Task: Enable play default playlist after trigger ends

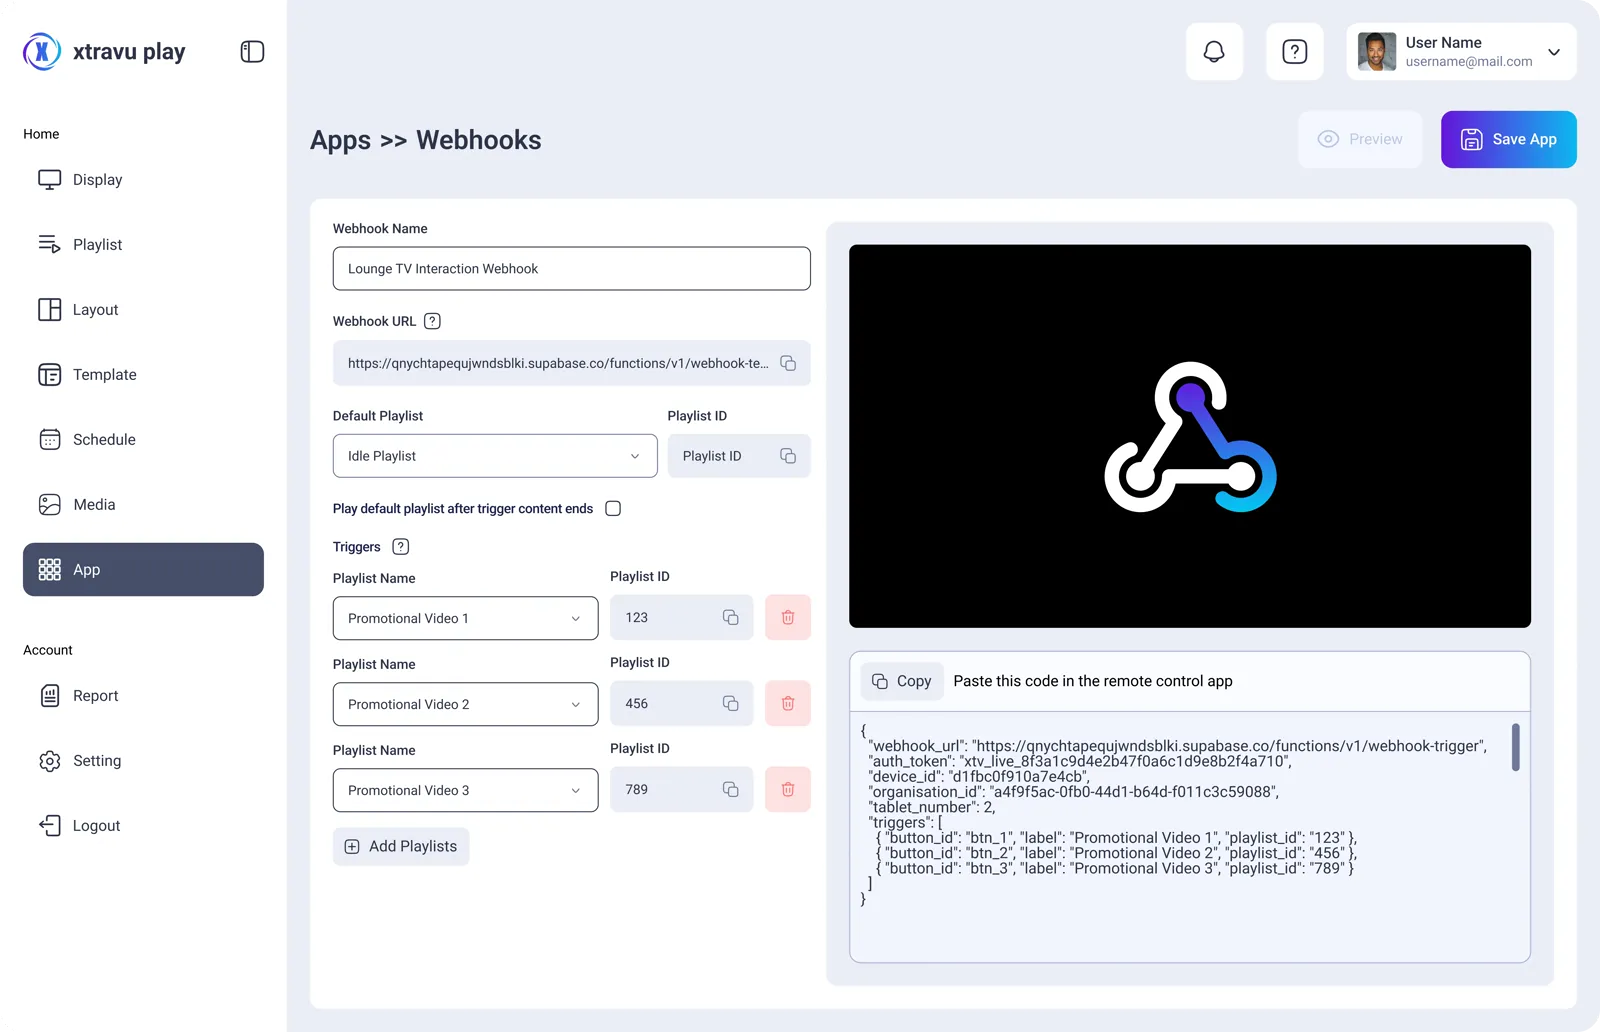Action: [613, 509]
